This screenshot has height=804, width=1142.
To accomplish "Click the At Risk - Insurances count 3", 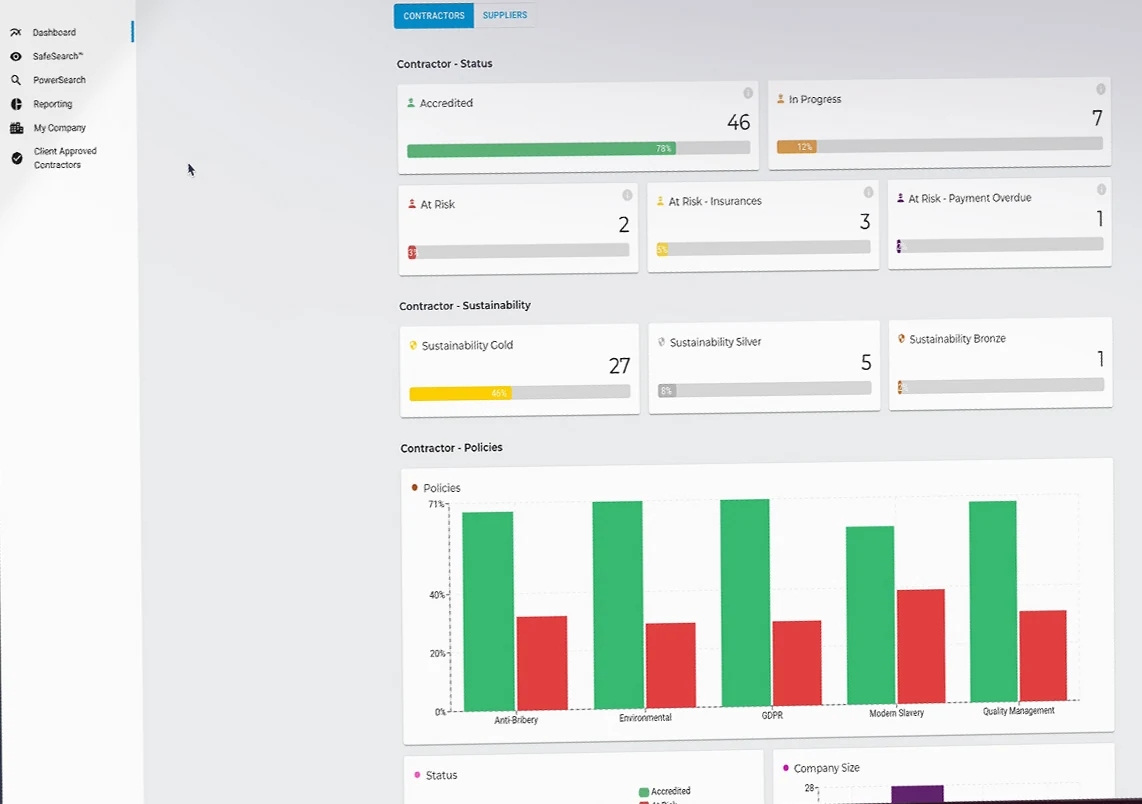I will [865, 221].
